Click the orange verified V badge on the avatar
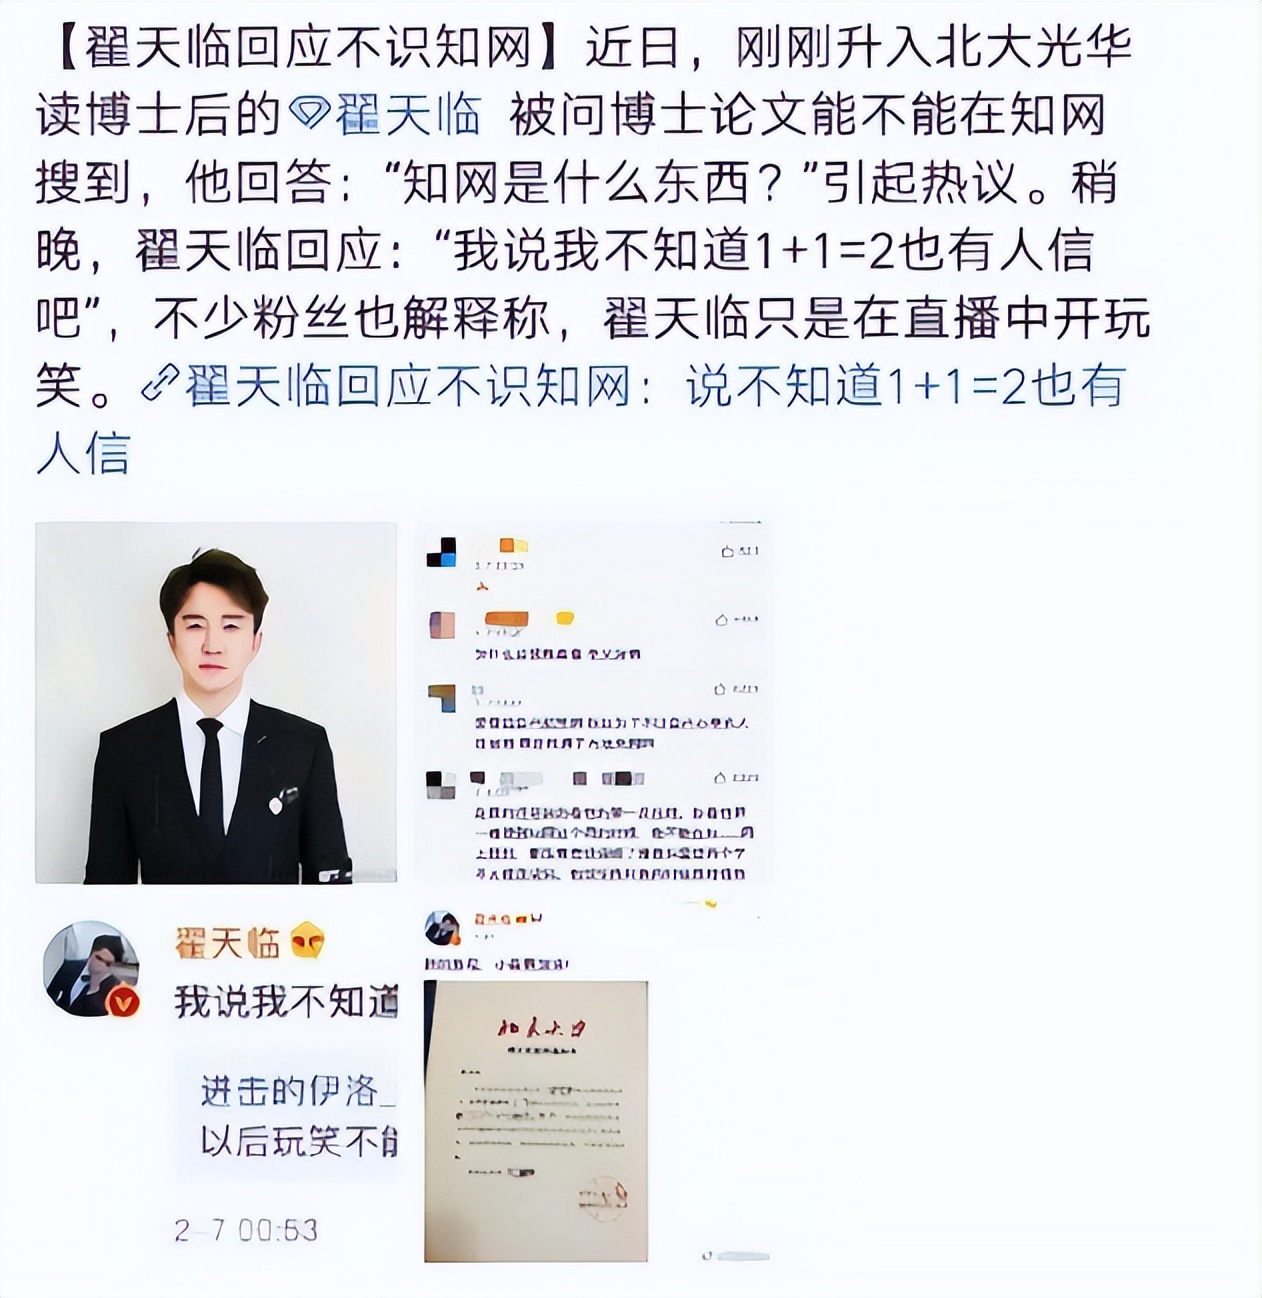Image resolution: width=1262 pixels, height=1298 pixels. pos(122,1001)
